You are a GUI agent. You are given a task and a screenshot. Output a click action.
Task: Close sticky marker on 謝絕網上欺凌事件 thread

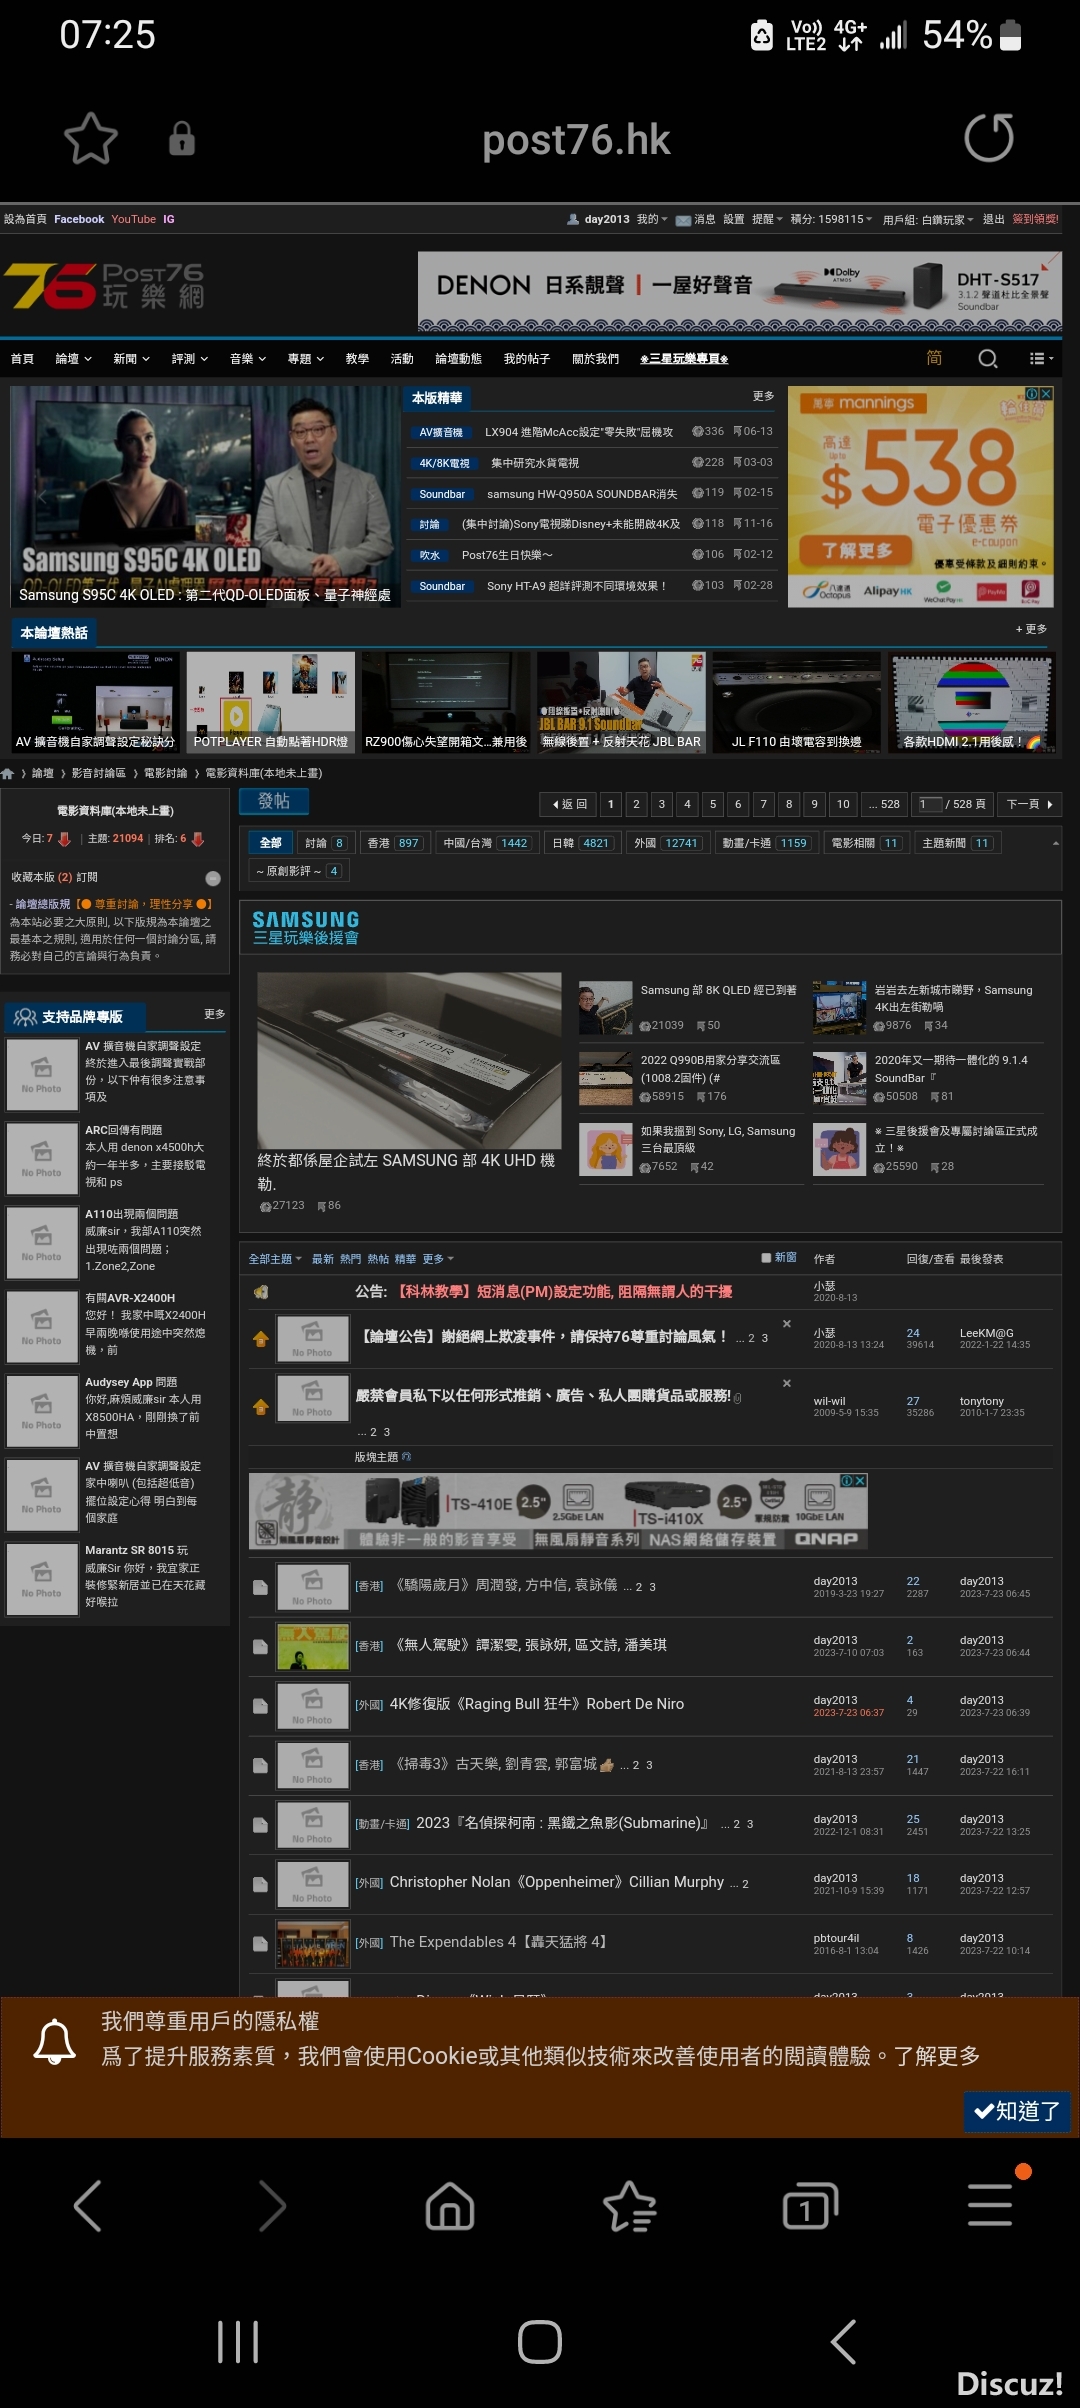pos(787,1324)
